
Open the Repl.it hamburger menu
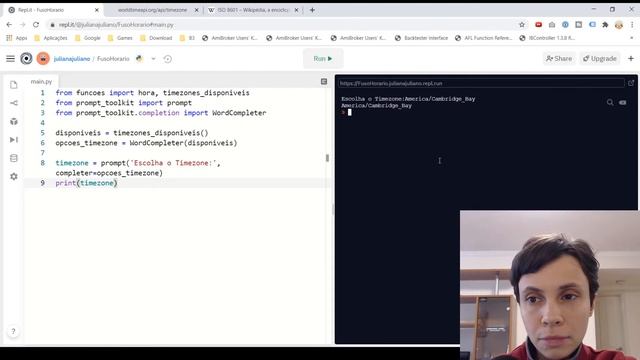11,59
